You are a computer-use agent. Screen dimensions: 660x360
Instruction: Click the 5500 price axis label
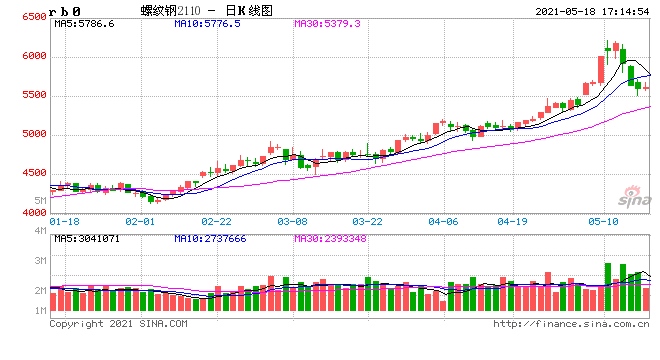[x=35, y=95]
